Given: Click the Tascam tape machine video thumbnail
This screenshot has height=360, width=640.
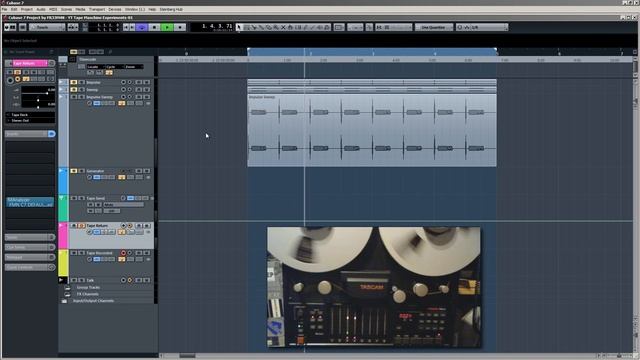Looking at the screenshot, I should (374, 287).
